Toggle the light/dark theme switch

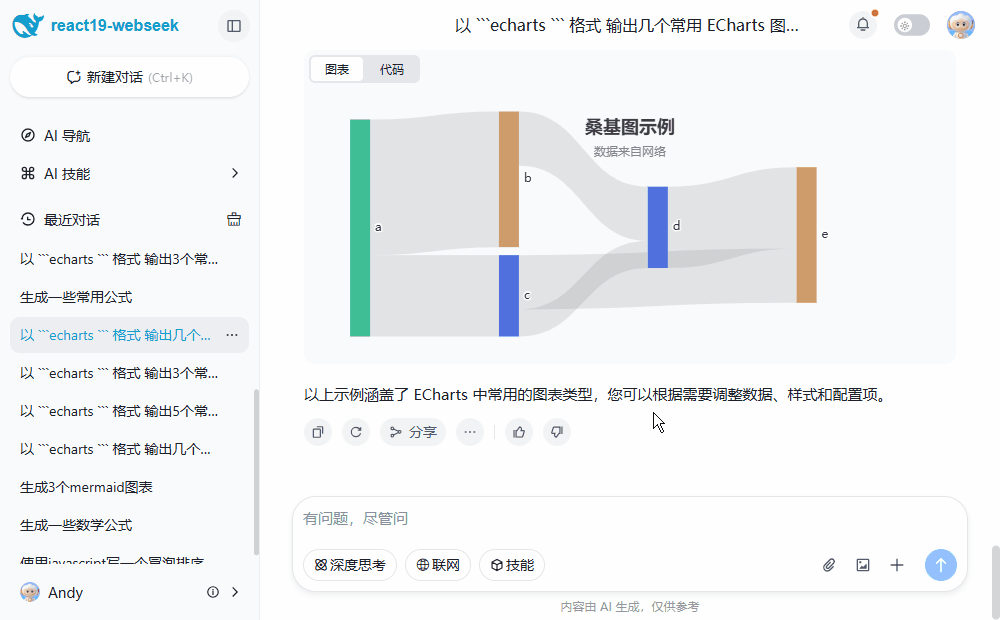pos(911,26)
